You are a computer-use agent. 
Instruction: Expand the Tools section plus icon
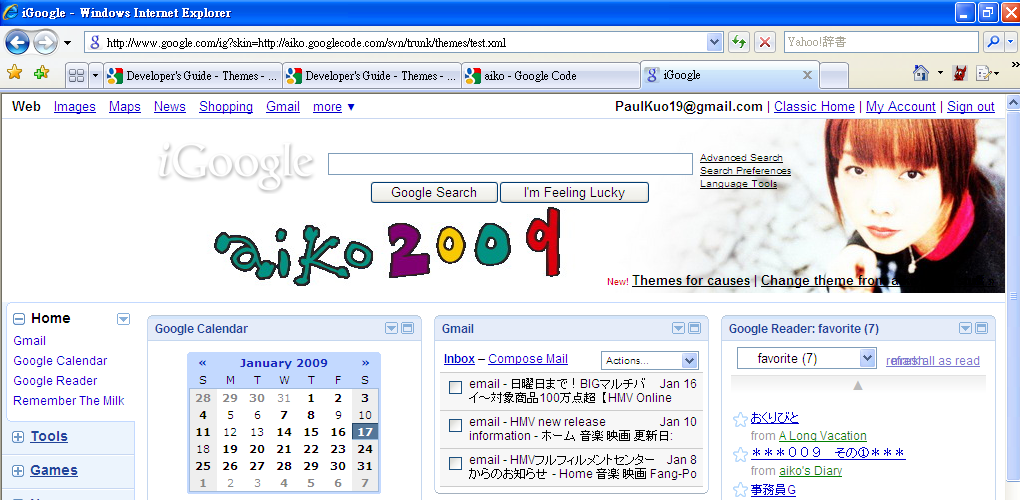[x=18, y=438]
